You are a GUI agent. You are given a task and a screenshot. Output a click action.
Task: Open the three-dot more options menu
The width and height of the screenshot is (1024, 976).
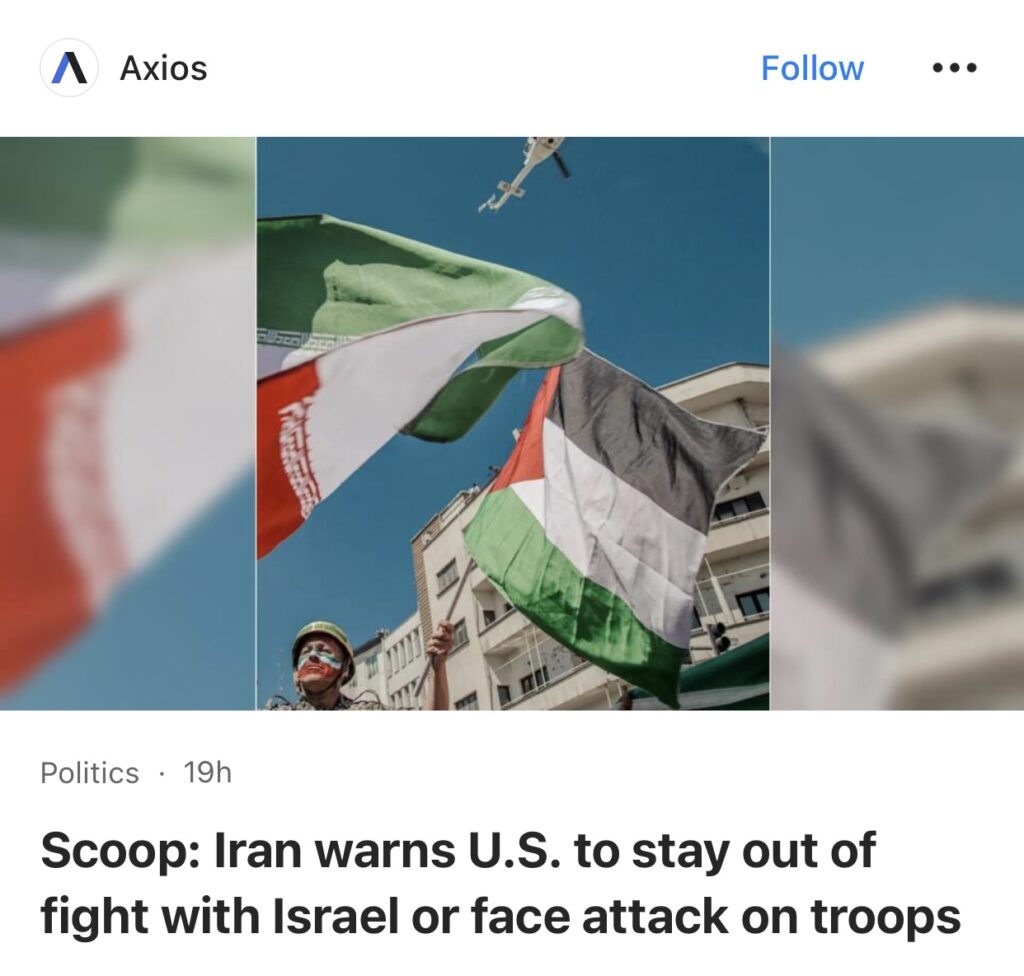tap(954, 68)
